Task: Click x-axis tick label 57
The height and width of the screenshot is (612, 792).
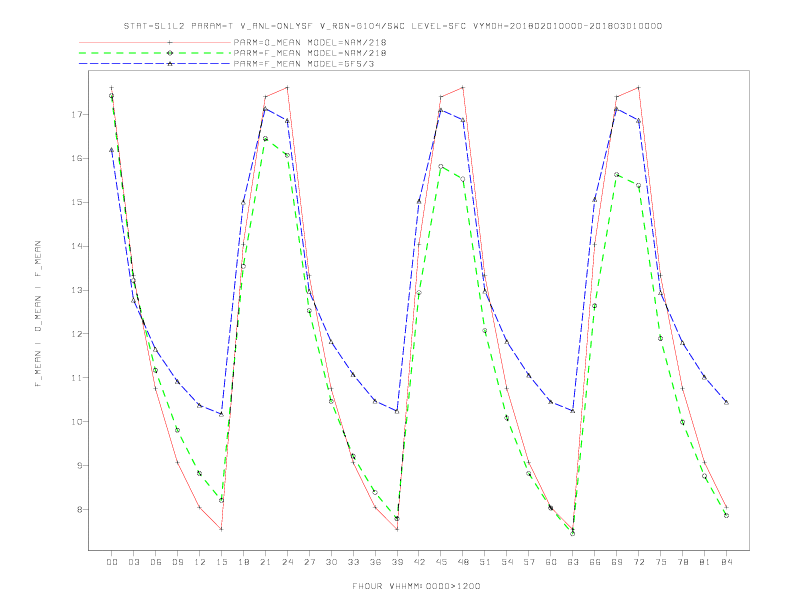Action: (x=529, y=562)
